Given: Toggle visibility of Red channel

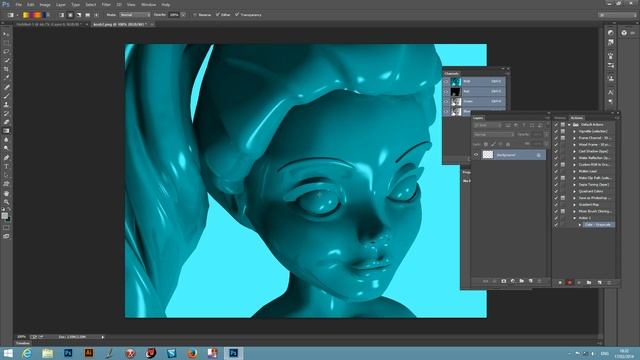Looking at the screenshot, I should coord(446,91).
